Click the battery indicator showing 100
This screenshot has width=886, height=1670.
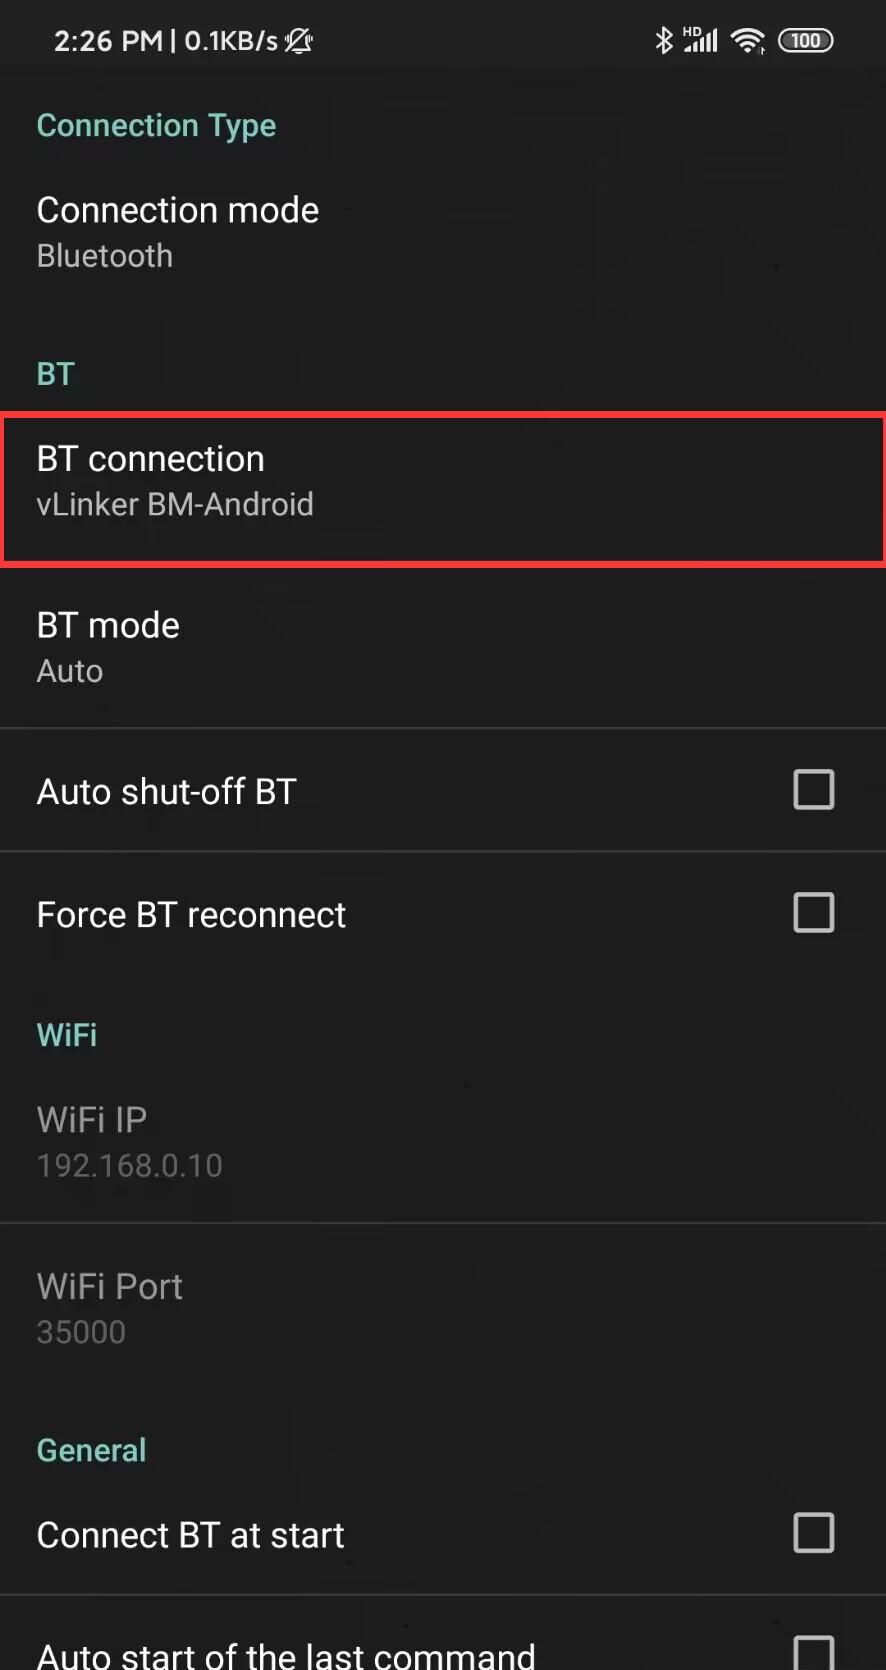(x=805, y=40)
